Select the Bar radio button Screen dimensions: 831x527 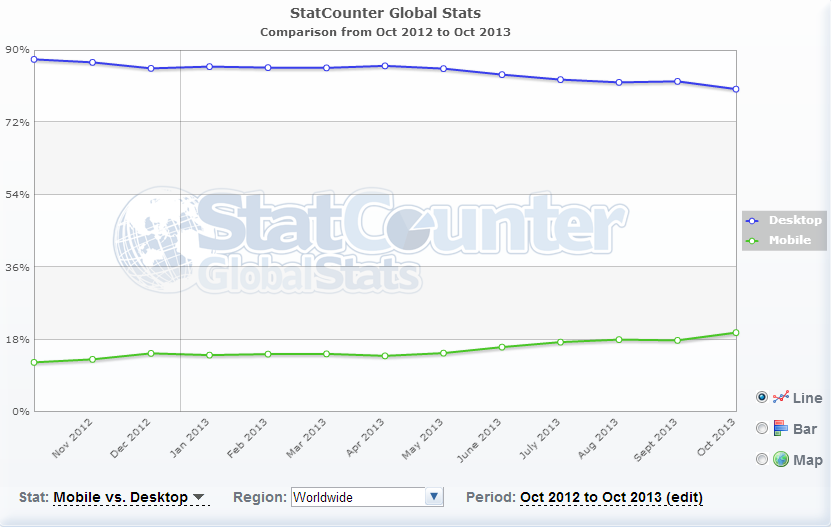tap(762, 428)
